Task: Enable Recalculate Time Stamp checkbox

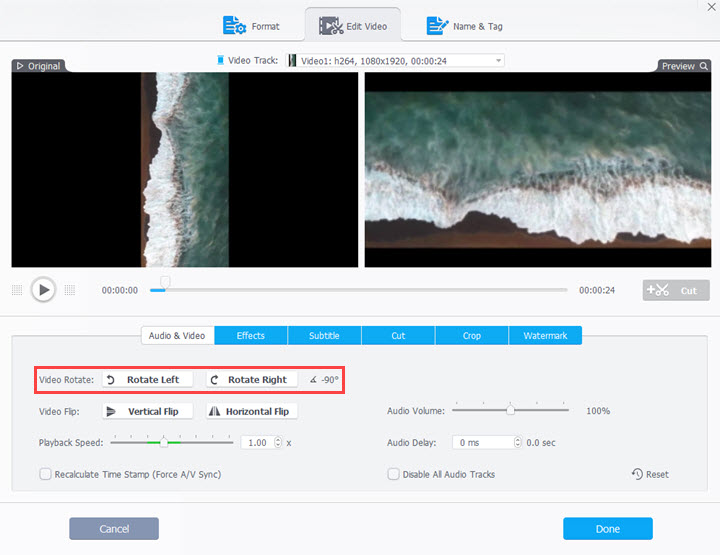Action: point(46,474)
